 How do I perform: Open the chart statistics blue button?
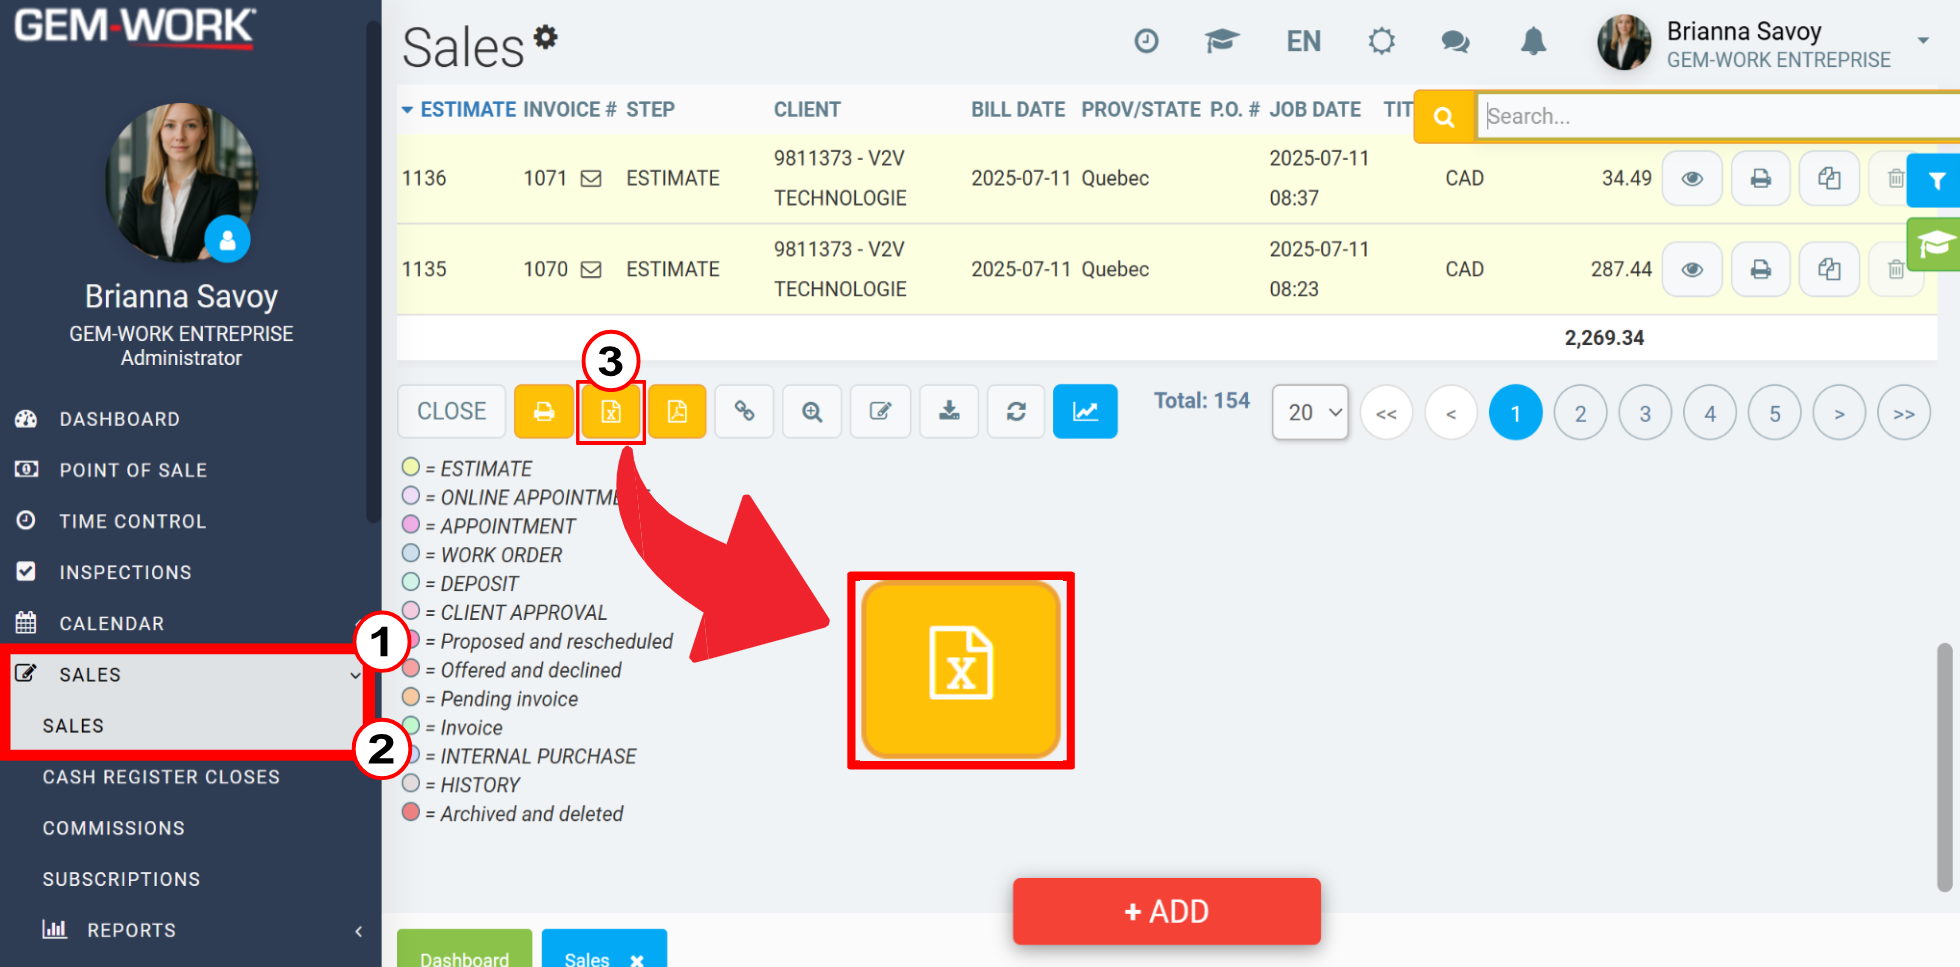click(1085, 412)
